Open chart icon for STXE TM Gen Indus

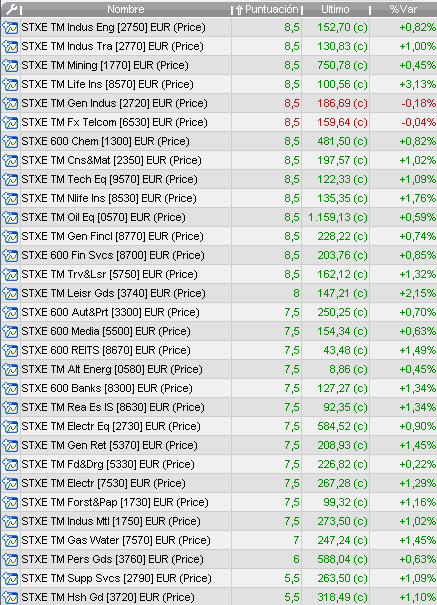10,103
